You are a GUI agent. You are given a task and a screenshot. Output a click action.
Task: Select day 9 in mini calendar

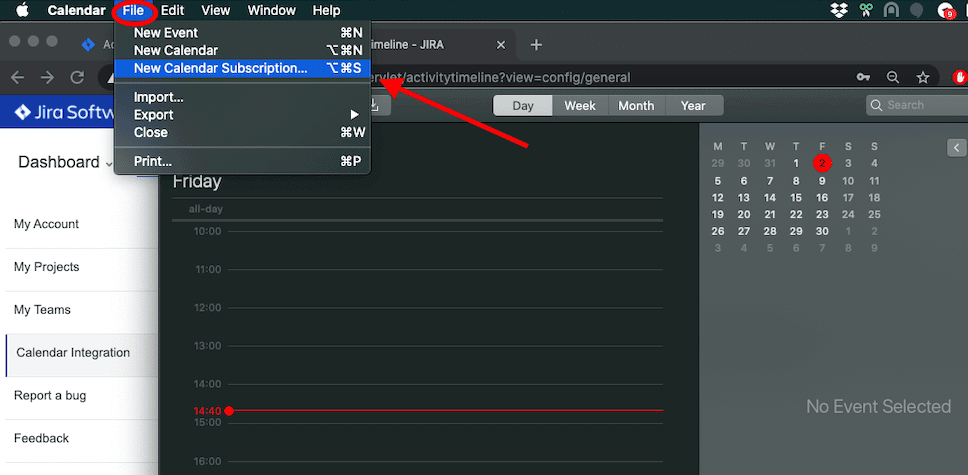pyautogui.click(x=822, y=181)
